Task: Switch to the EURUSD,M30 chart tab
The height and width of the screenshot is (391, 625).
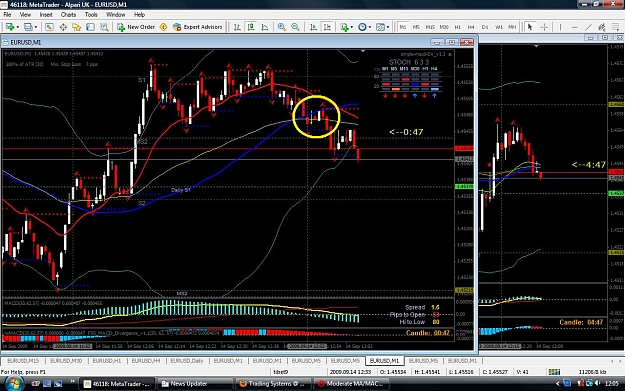Action: pyautogui.click(x=66, y=361)
